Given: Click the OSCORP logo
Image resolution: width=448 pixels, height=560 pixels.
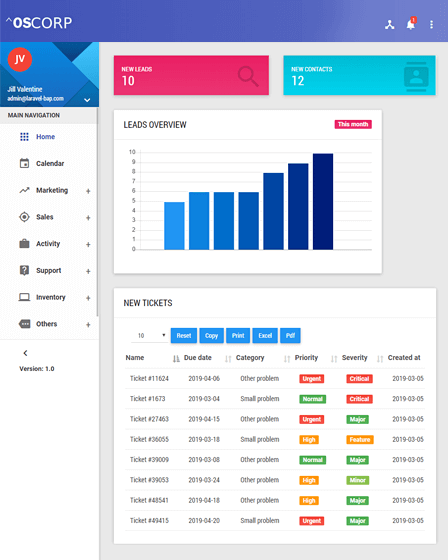Looking at the screenshot, I should pos(39,23).
